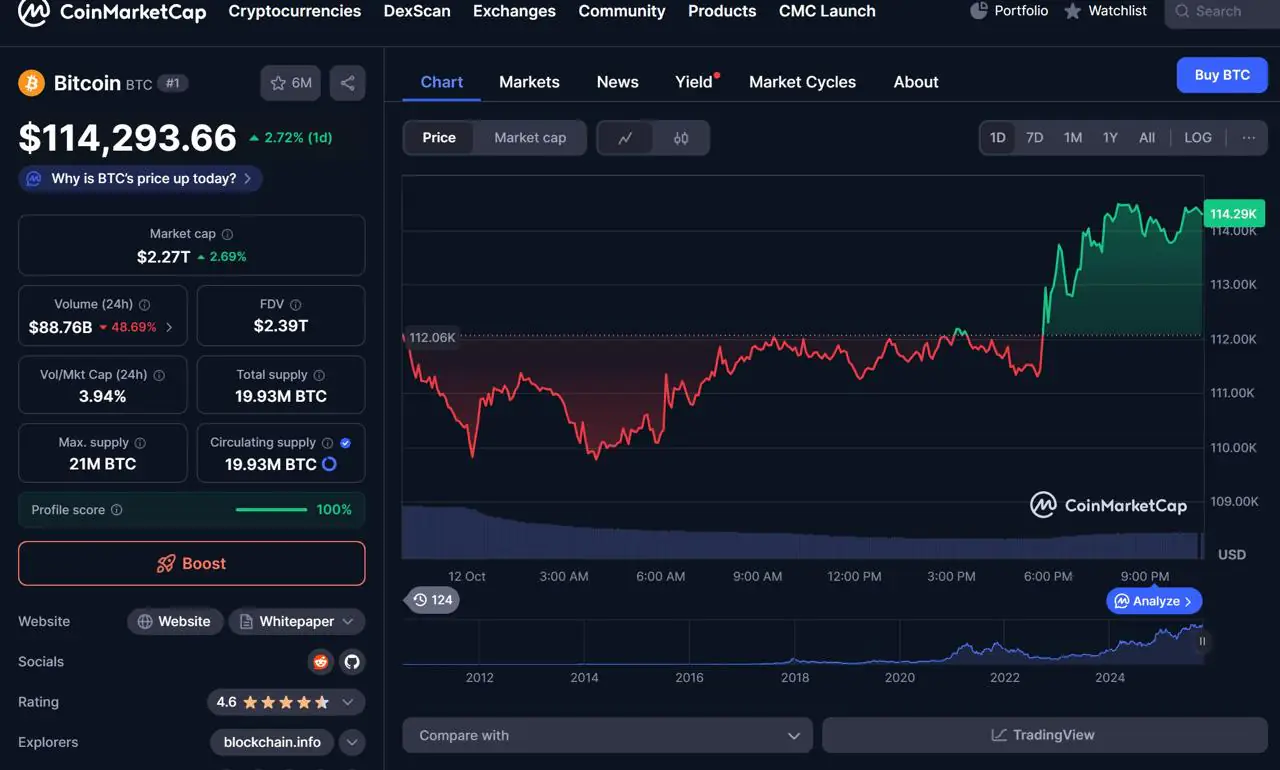Open Bitcoin's source code via the GitHub icon
Screen dimensions: 1280x770
coord(352,661)
